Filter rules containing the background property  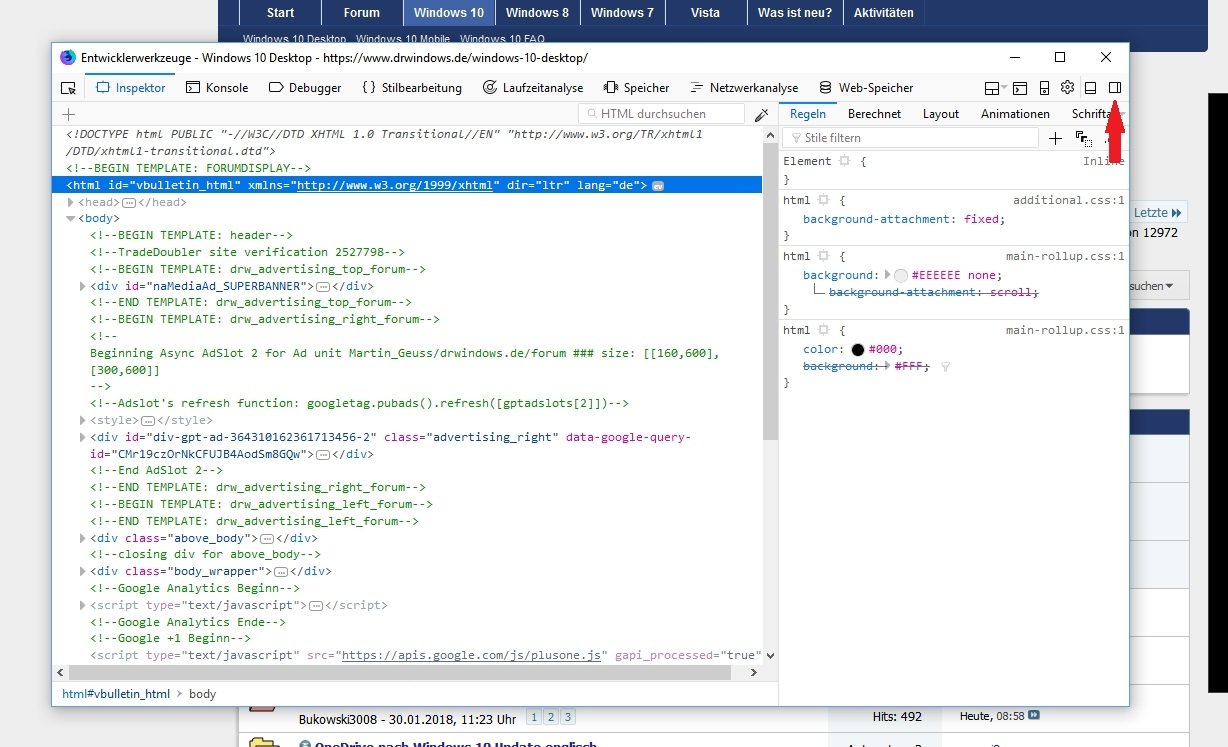pyautogui.click(x=945, y=367)
